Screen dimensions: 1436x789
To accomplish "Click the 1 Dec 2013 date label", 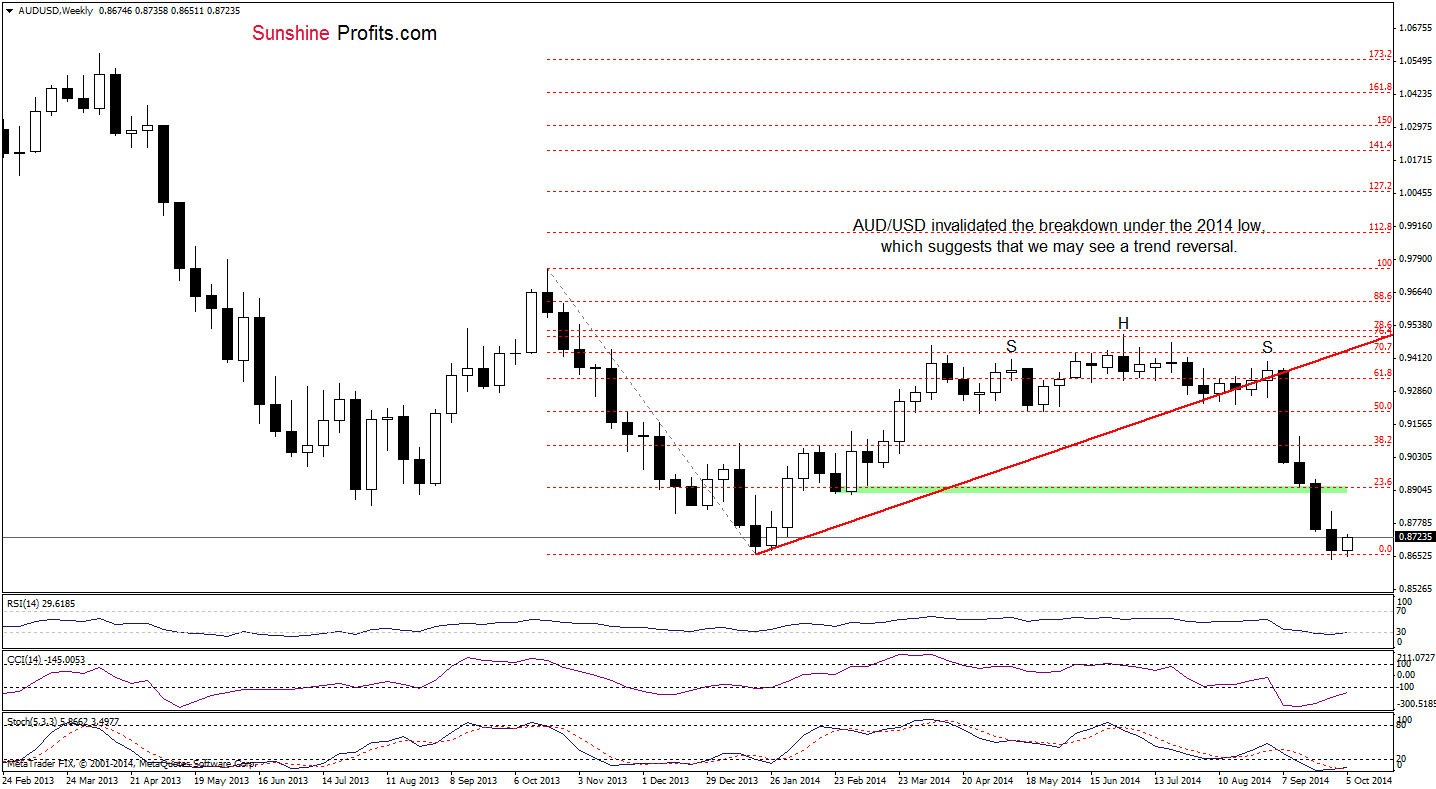I will pos(666,779).
